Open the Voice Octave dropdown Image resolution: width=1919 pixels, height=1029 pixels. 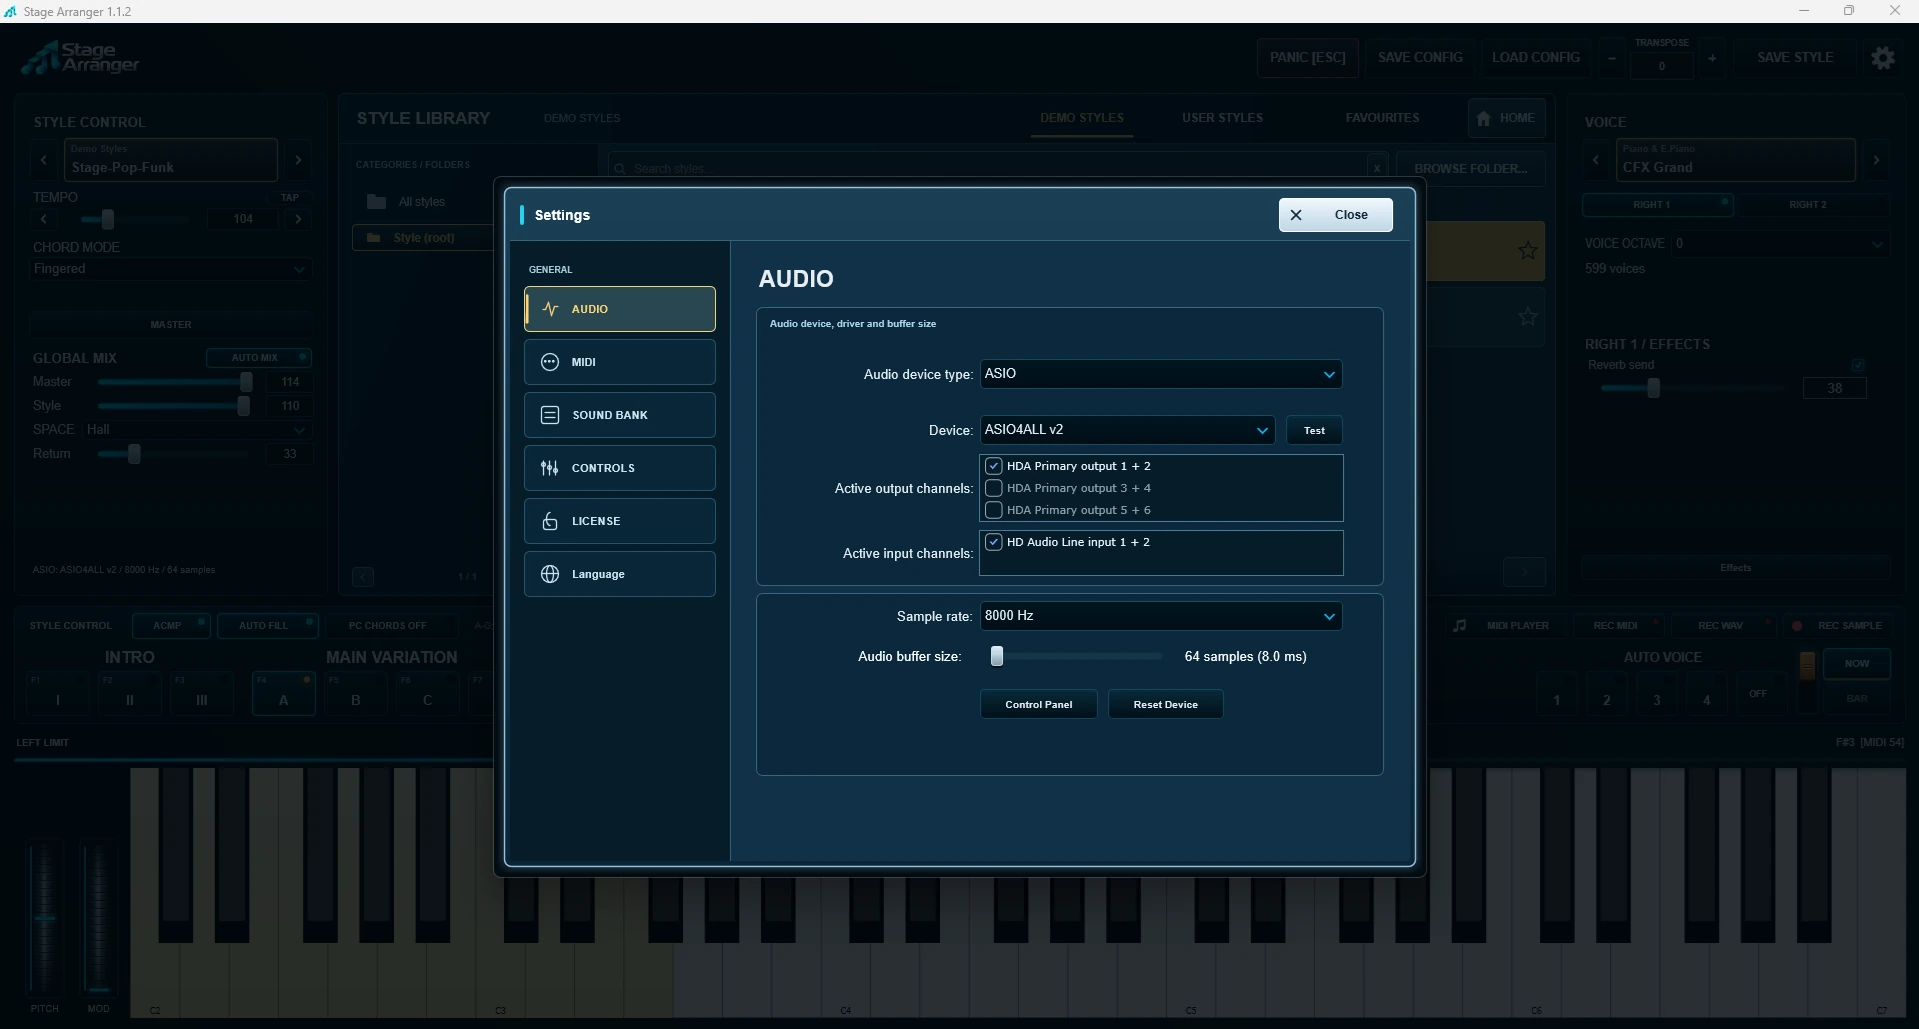click(1781, 244)
